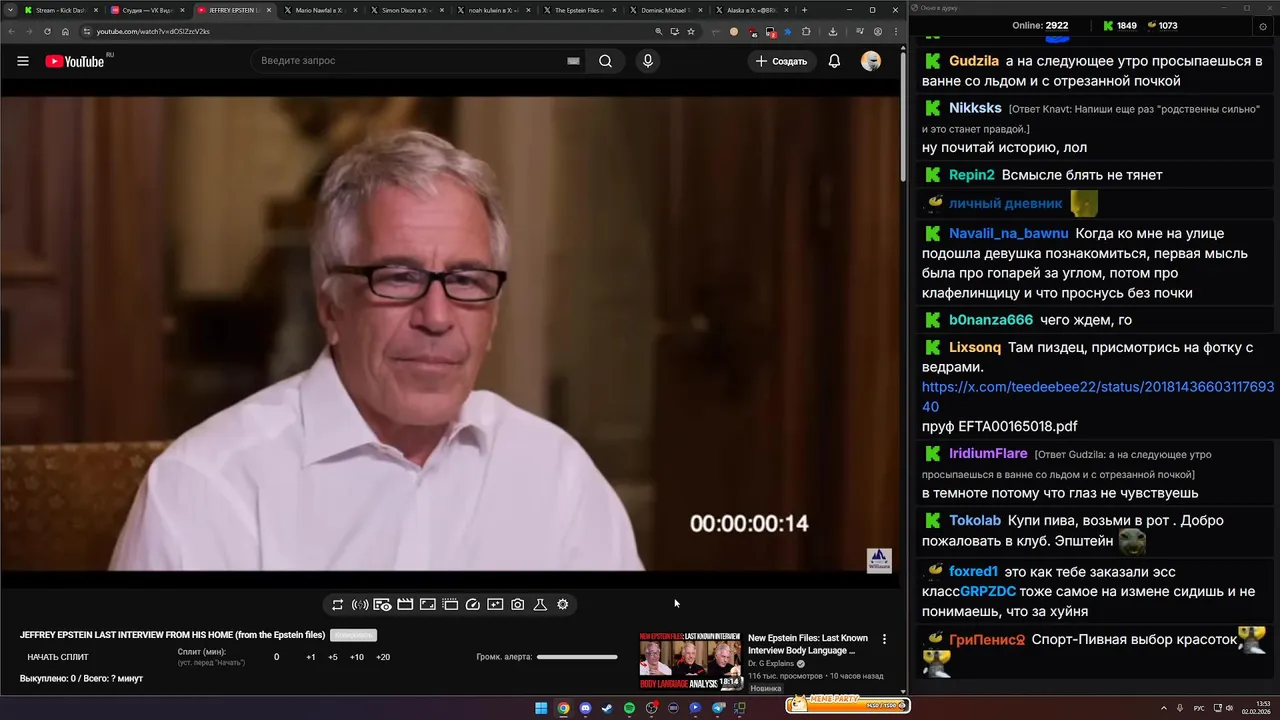Open the YouTube hamburger guide menu
Screen dimensions: 1280x720
pyautogui.click(x=23, y=61)
